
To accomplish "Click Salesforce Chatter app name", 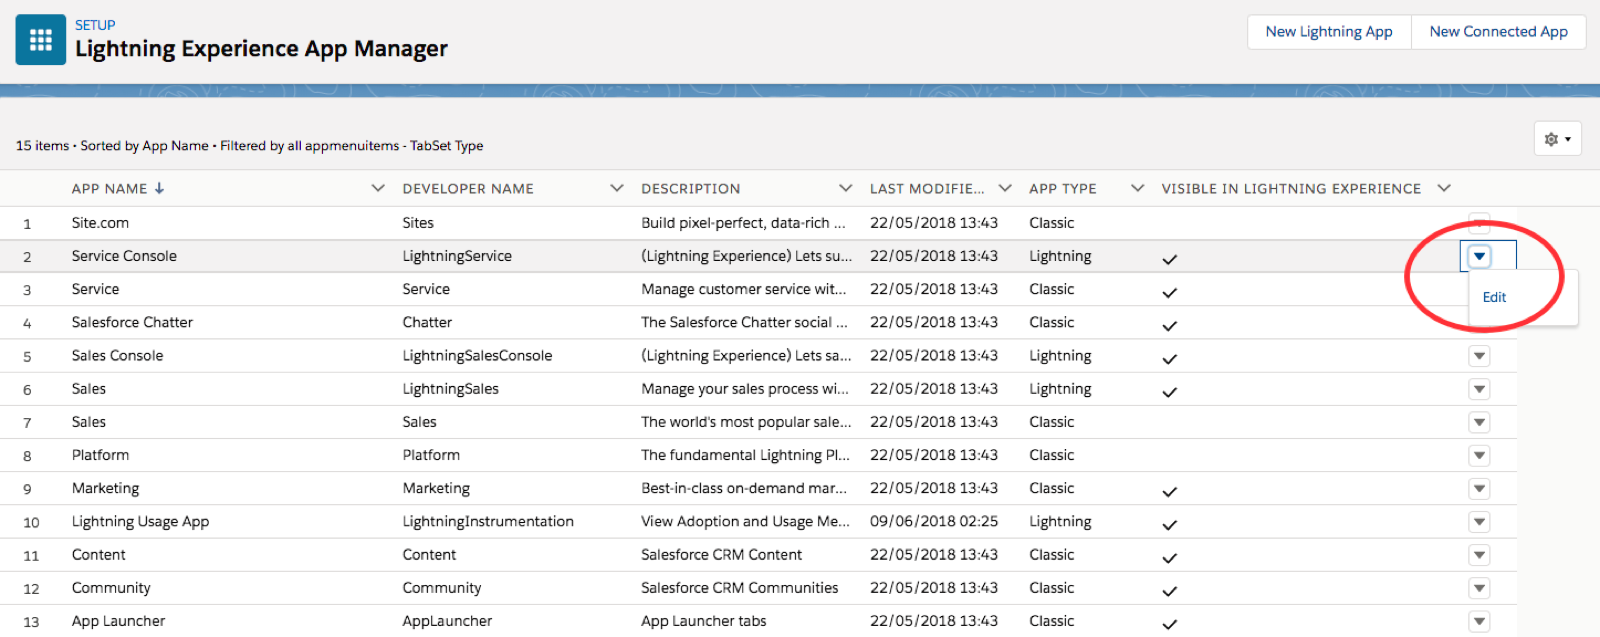I will click(x=132, y=322).
